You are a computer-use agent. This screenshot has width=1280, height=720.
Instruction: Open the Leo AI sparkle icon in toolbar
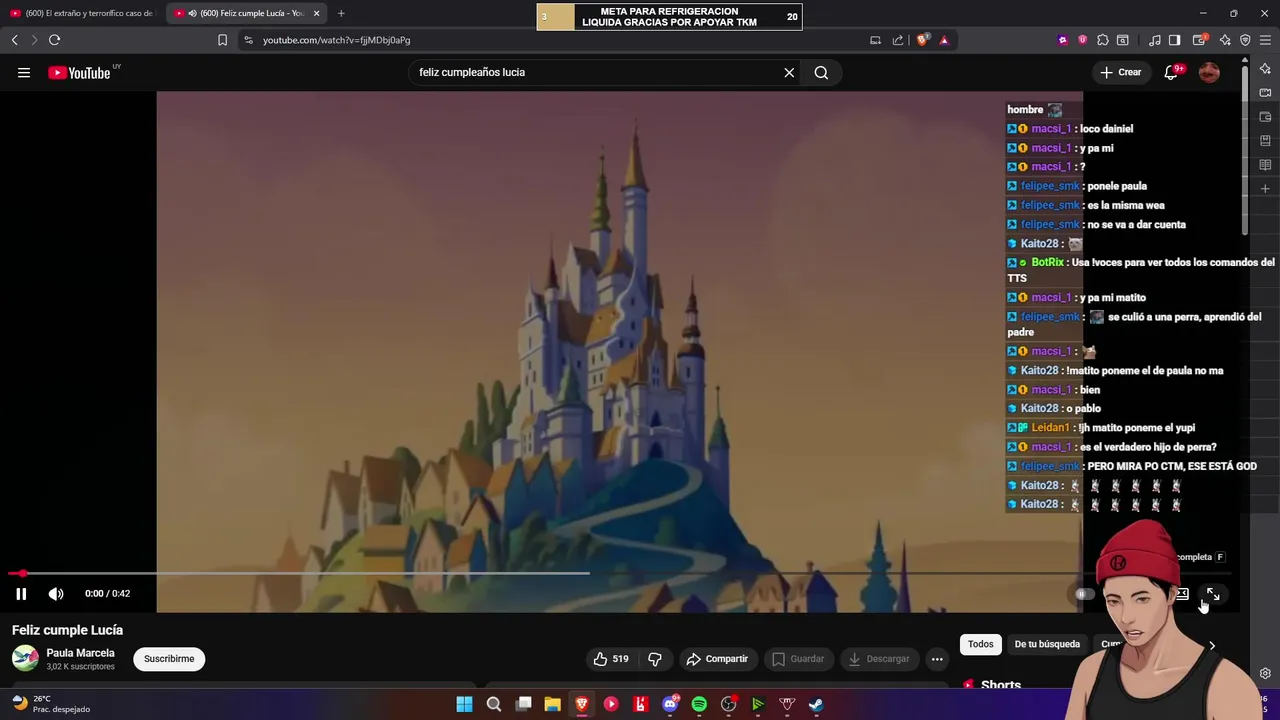pos(1225,40)
